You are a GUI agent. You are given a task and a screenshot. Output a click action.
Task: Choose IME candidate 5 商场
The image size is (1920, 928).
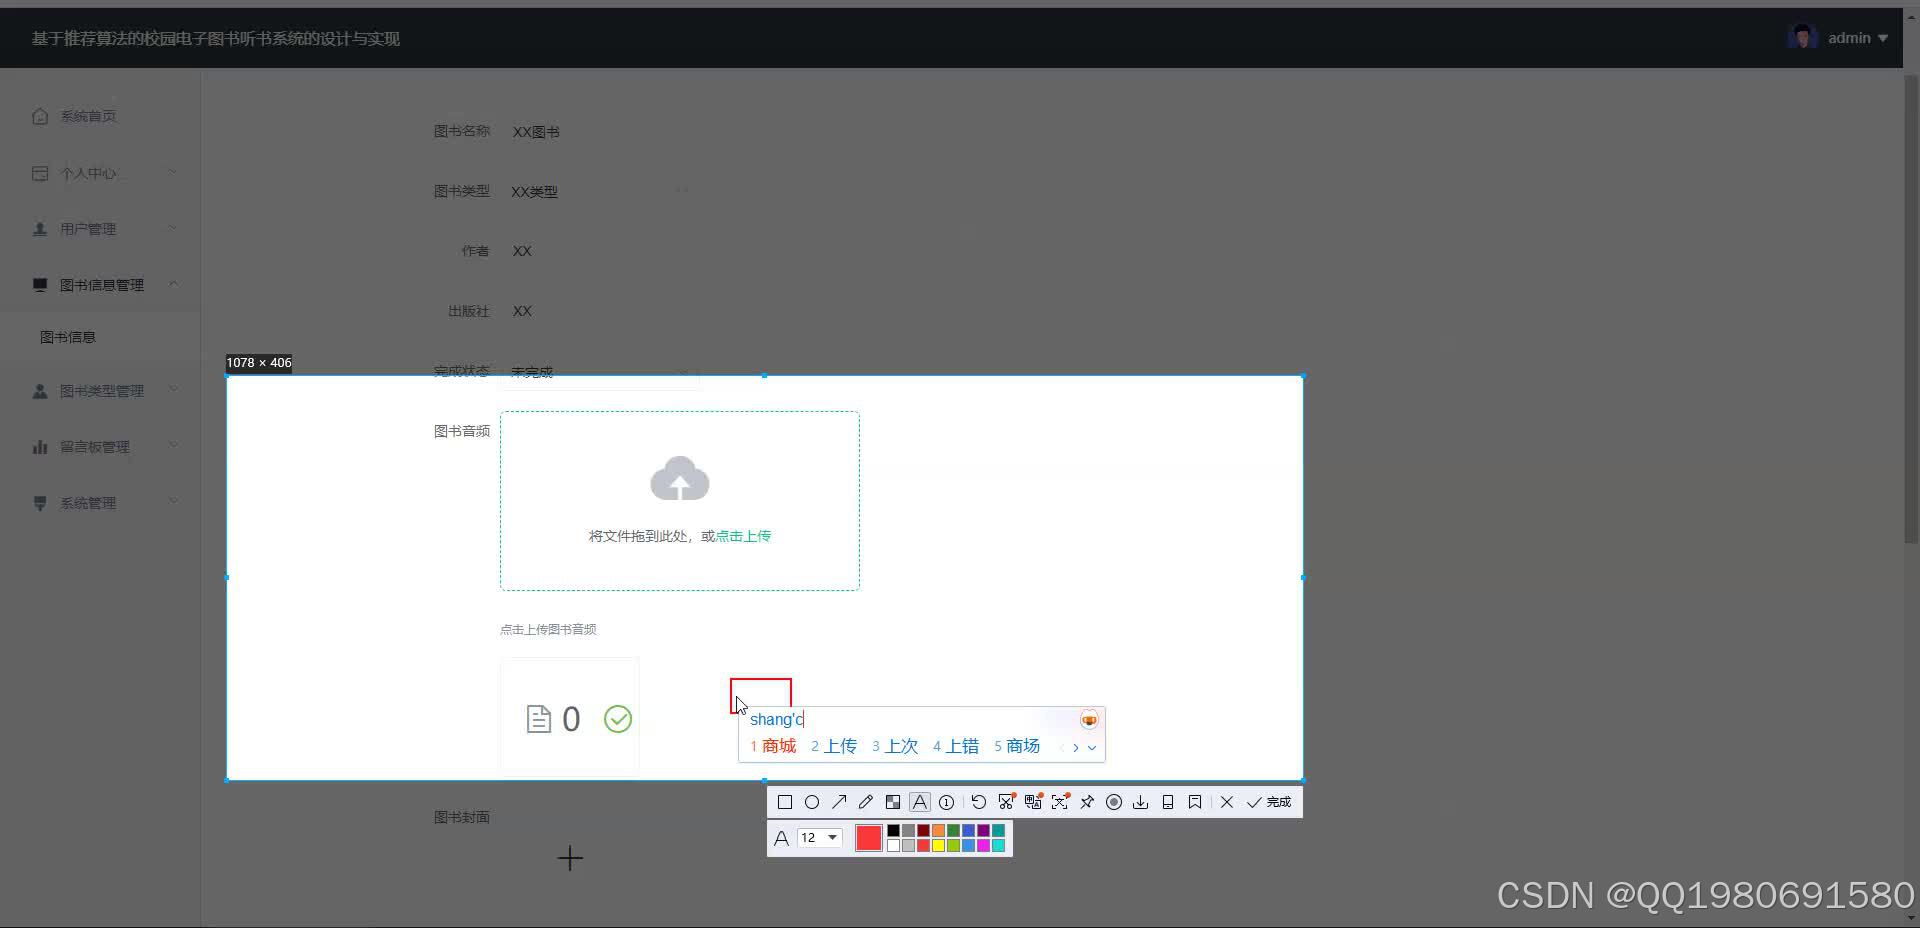[1017, 746]
